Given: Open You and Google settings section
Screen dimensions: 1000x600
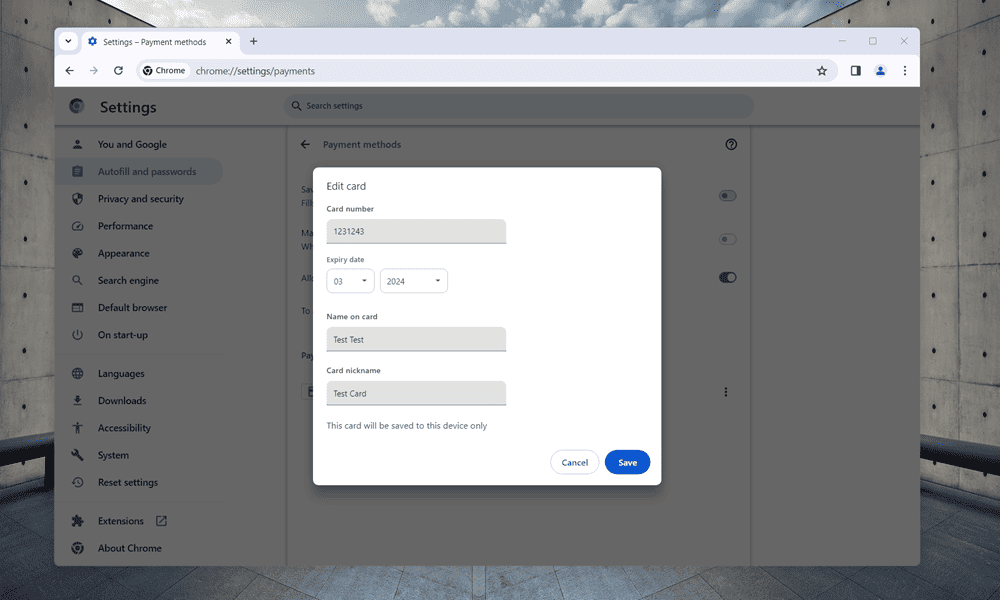Looking at the screenshot, I should pos(132,145).
